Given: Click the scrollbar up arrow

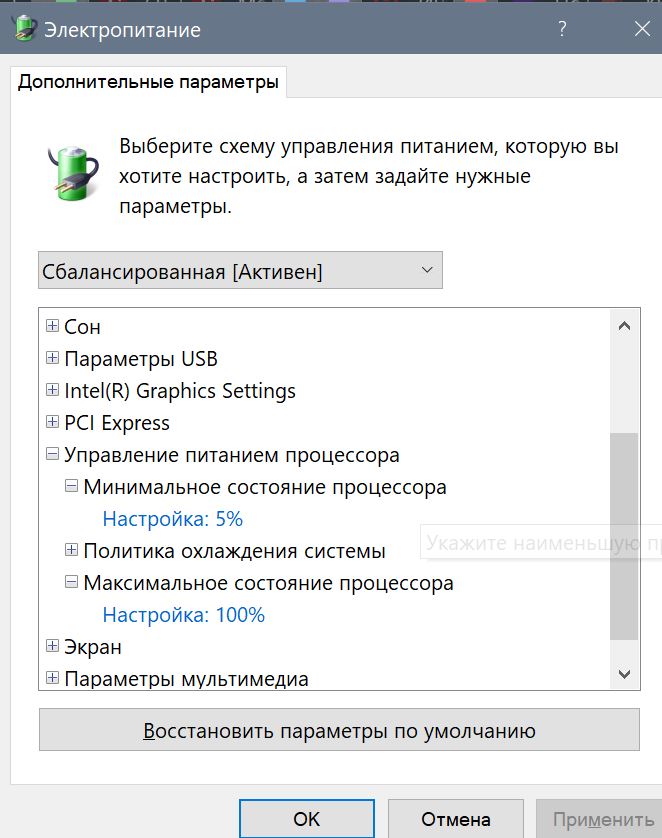Looking at the screenshot, I should (x=625, y=326).
